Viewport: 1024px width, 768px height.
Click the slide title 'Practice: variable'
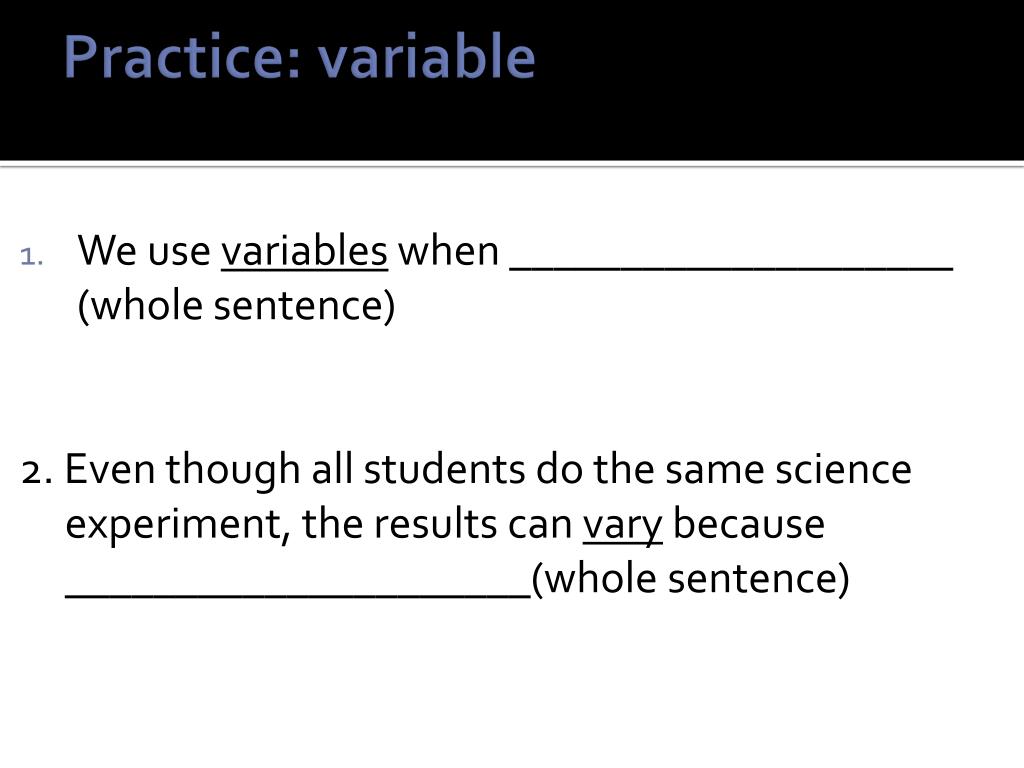300,57
